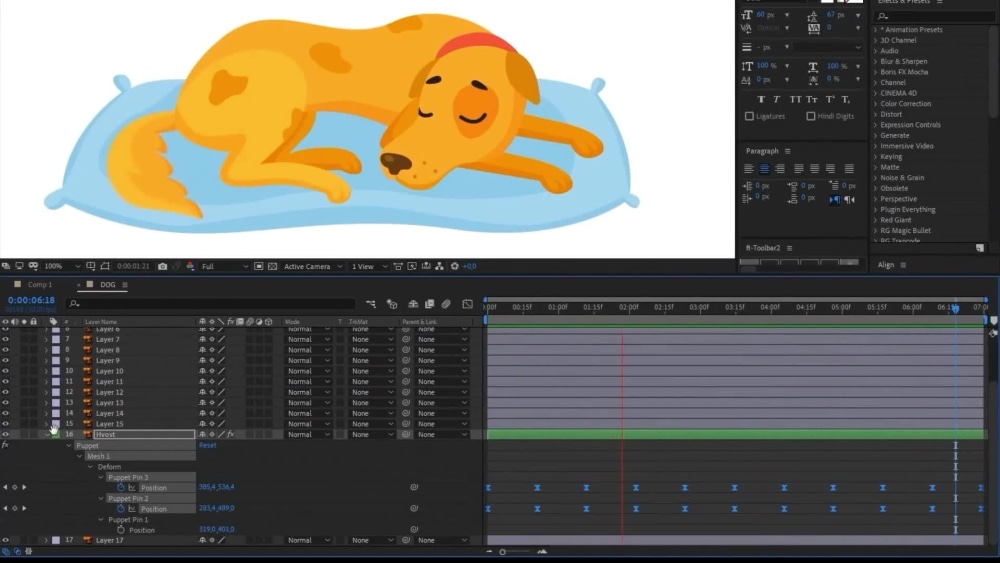Image resolution: width=1000 pixels, height=563 pixels.
Task: Open the Paragraph panel menu
Action: click(788, 151)
